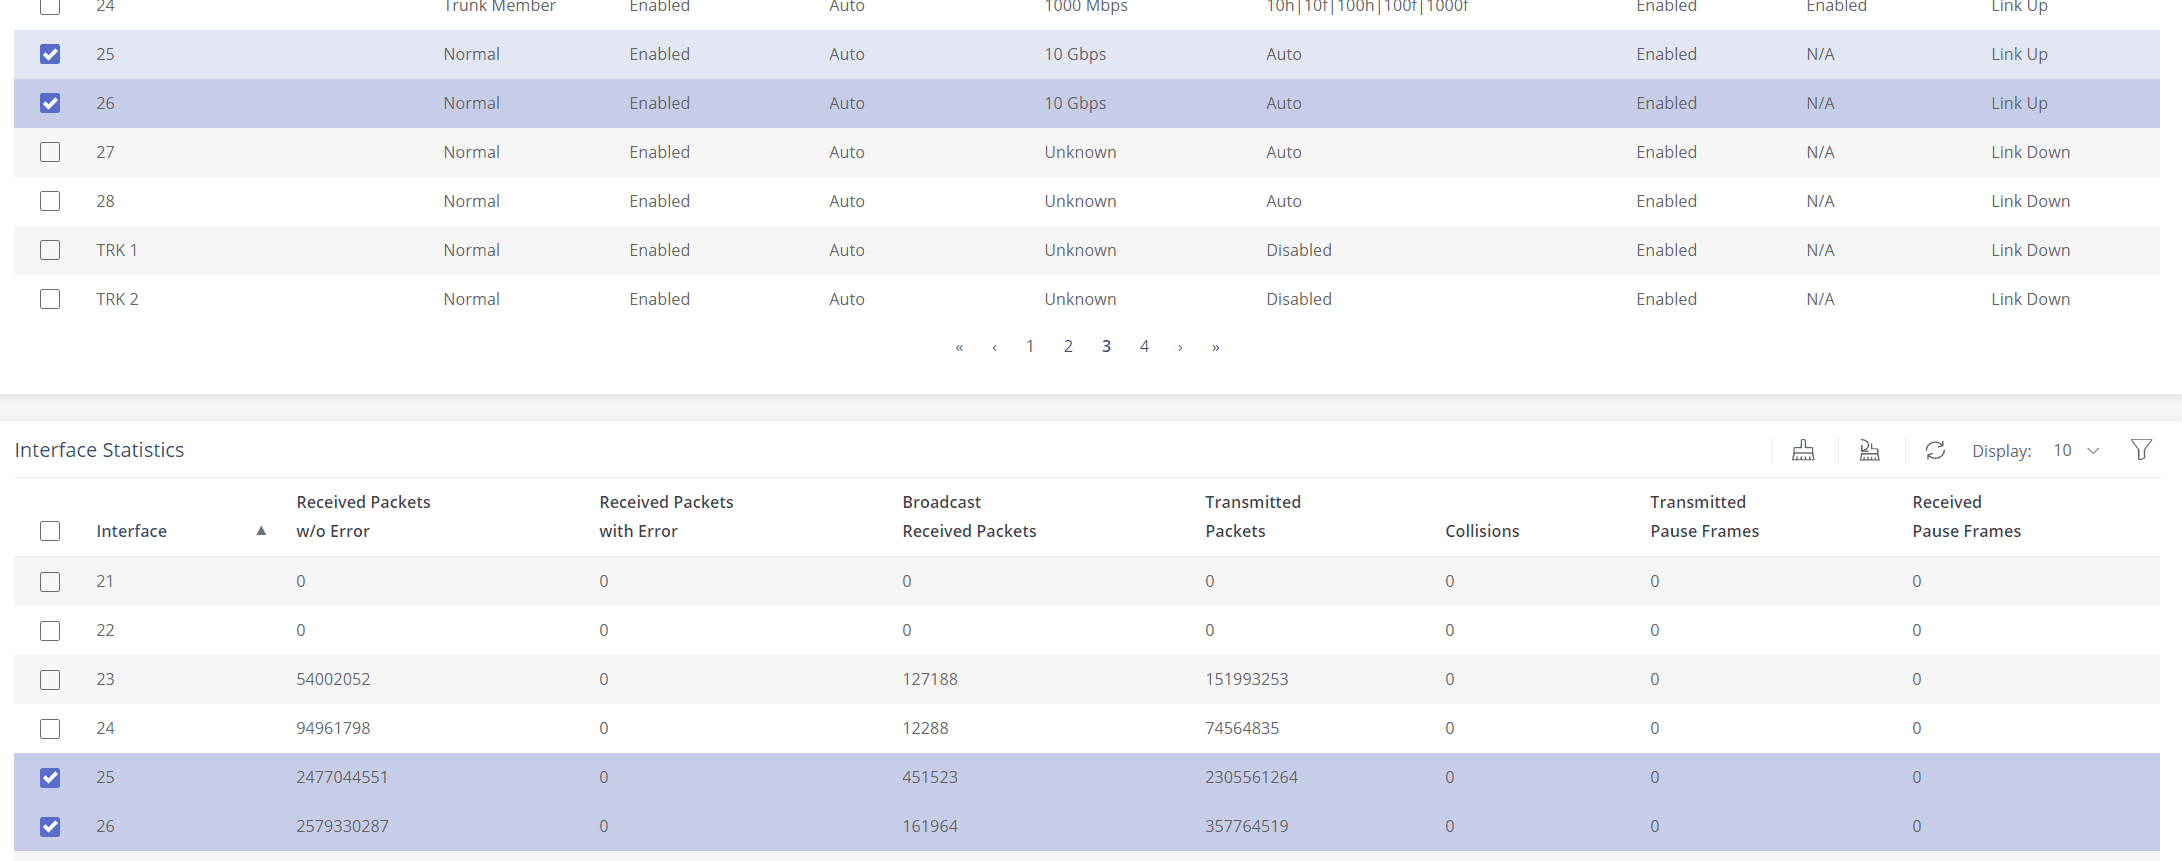Screen dimensions: 2182x861
Task: Uncheck interface 26 statistics row with 2579330287
Action: 50,826
